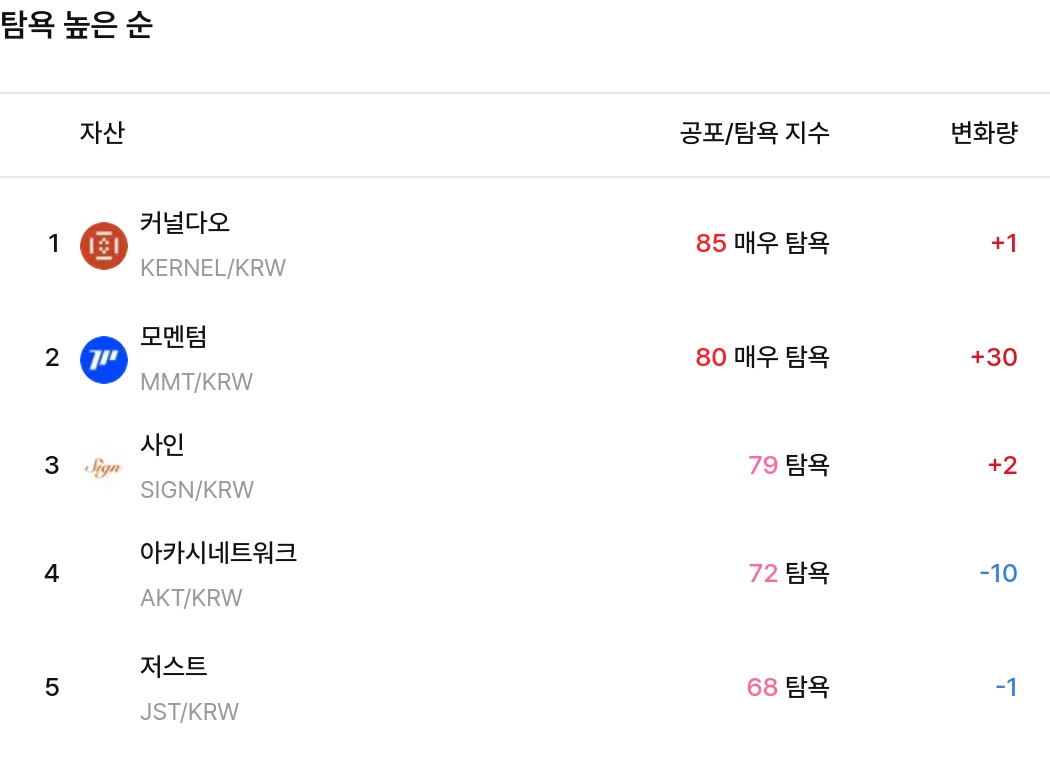
Task: Select the +30 change value for Momentum
Action: pyautogui.click(x=992, y=357)
